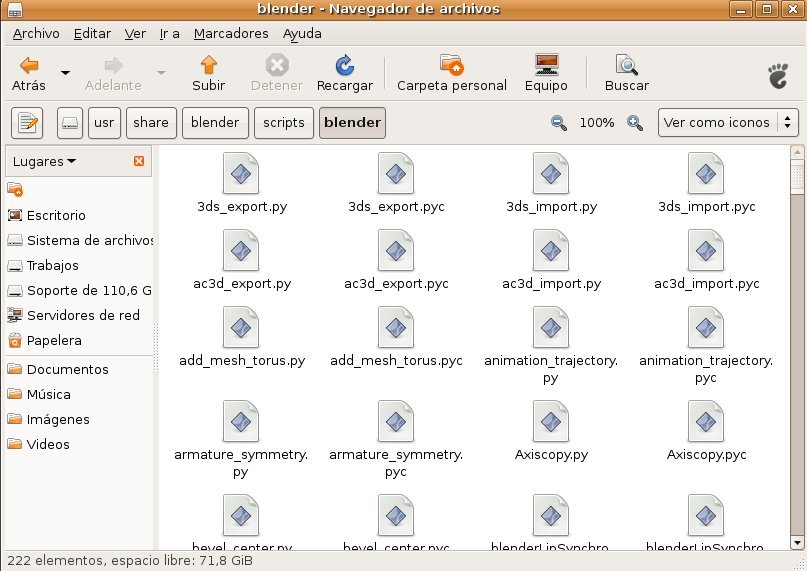Jump to root filesystem drive button
This screenshot has height=571, width=807.
click(69, 123)
